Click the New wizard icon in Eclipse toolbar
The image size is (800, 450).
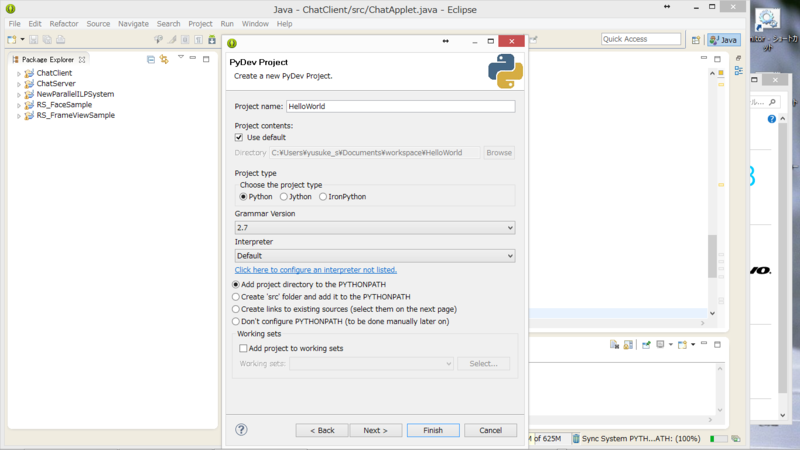click(12, 39)
